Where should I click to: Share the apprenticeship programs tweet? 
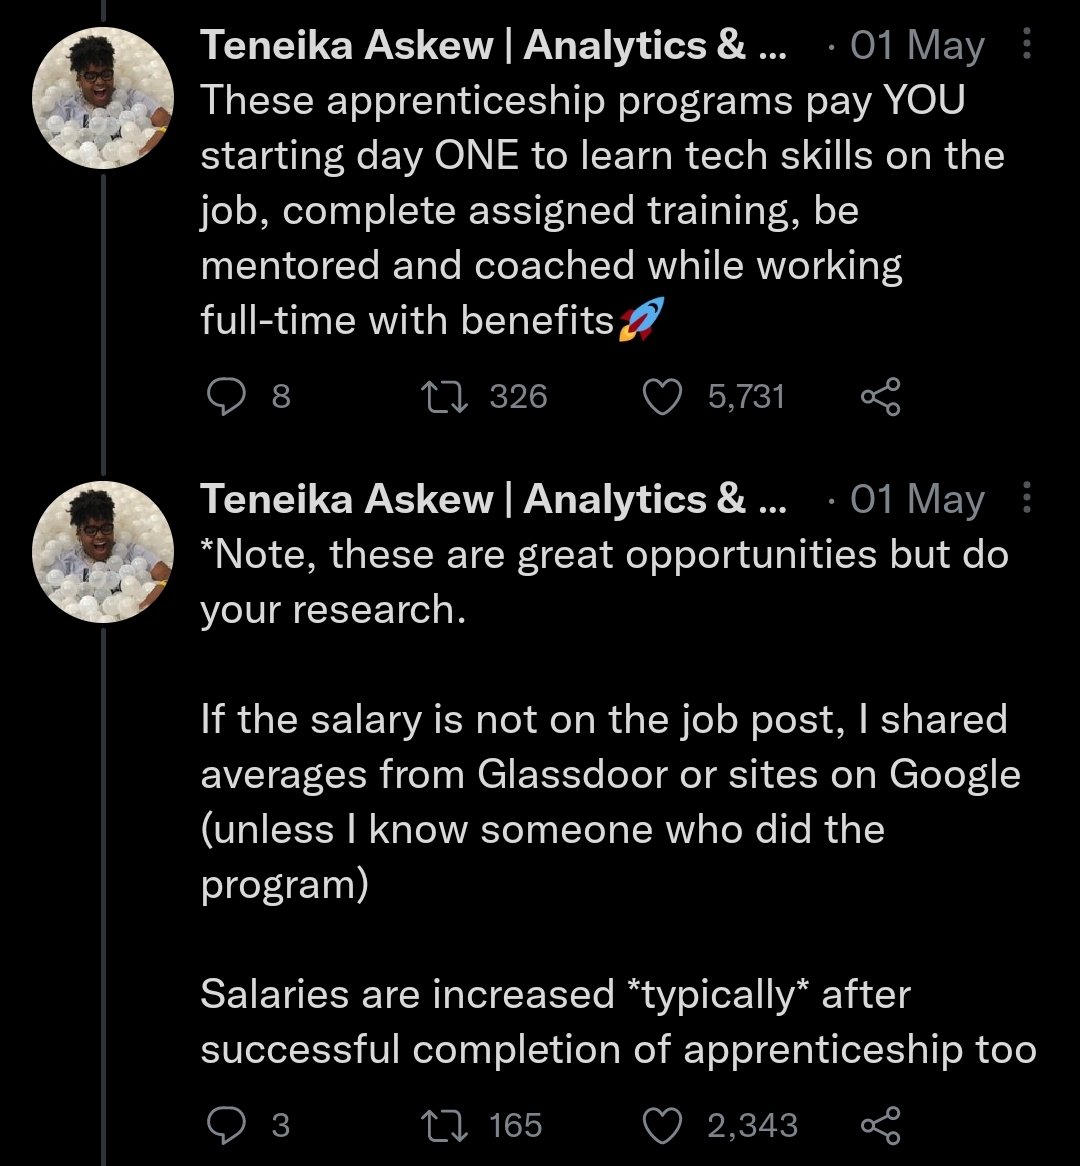880,397
